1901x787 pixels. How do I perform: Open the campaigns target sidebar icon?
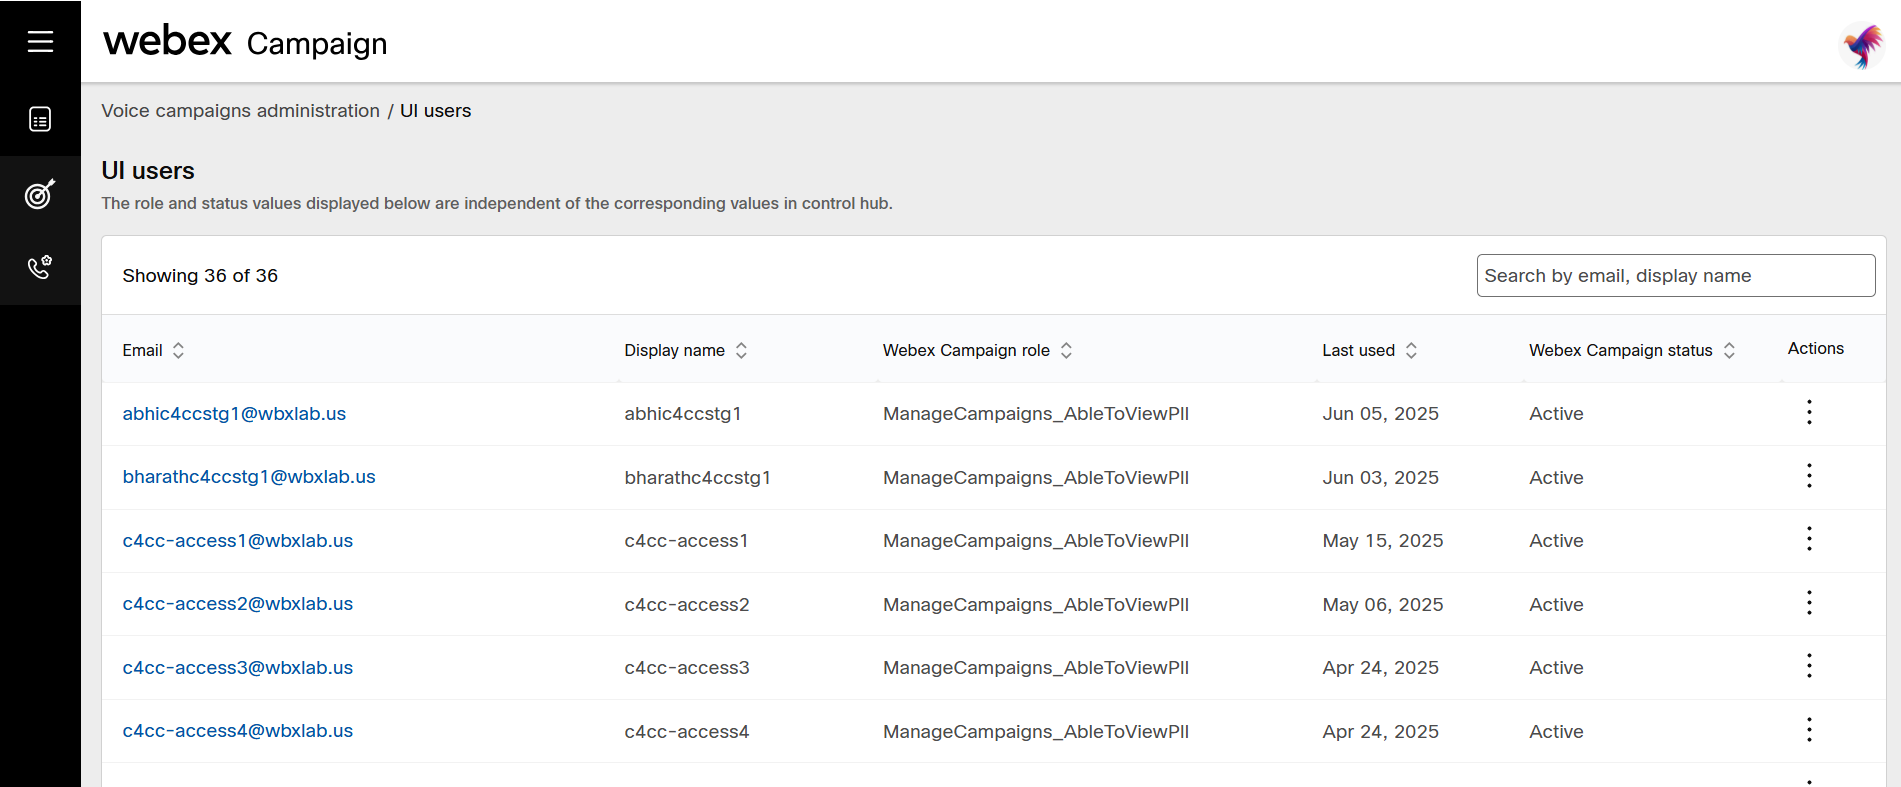(40, 194)
